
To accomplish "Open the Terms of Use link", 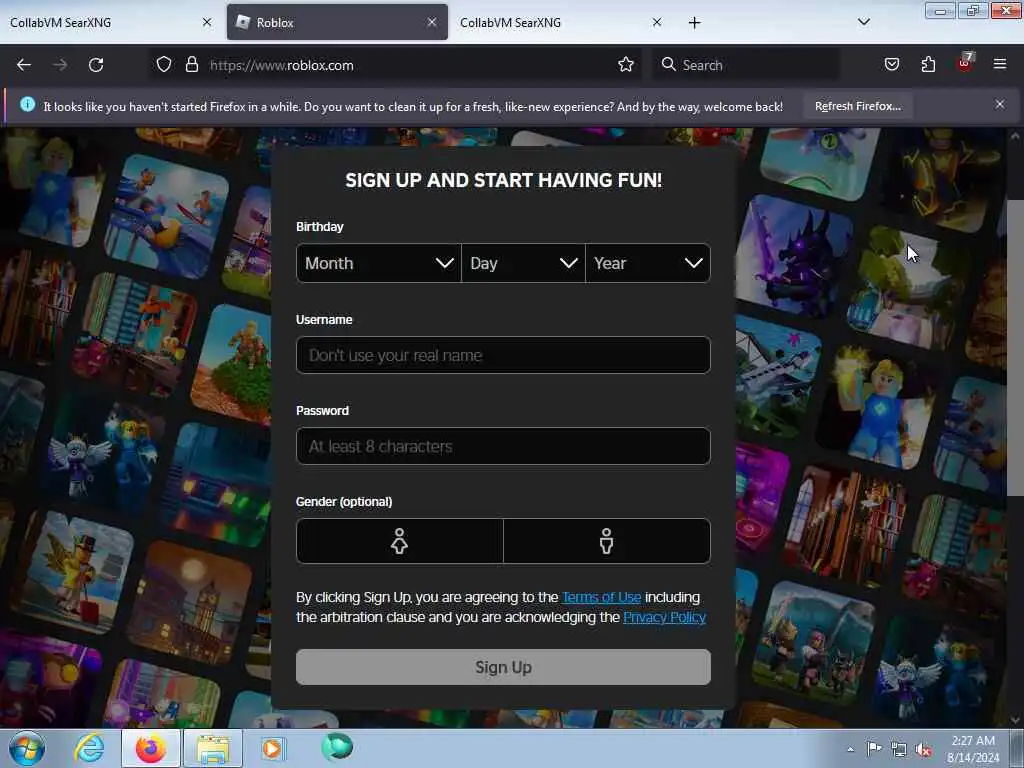I will point(601,597).
